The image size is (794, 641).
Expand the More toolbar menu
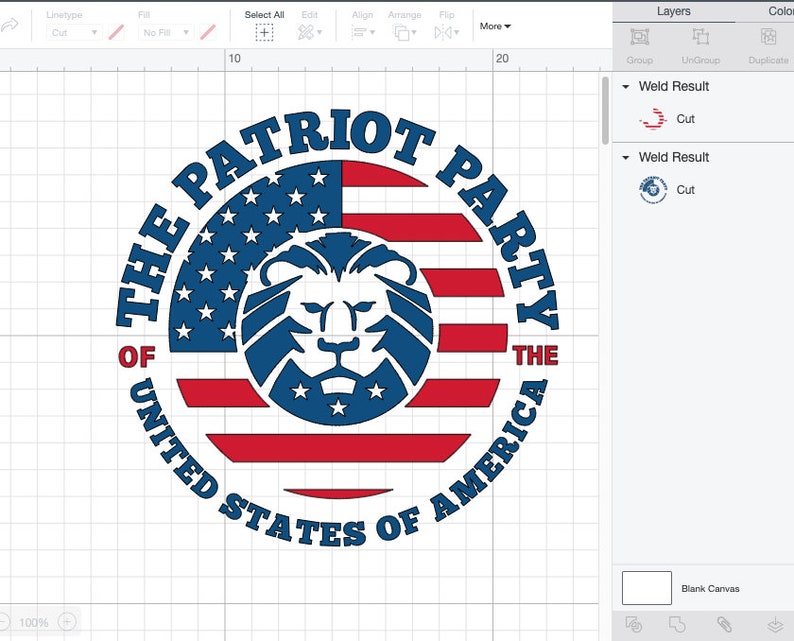point(495,26)
